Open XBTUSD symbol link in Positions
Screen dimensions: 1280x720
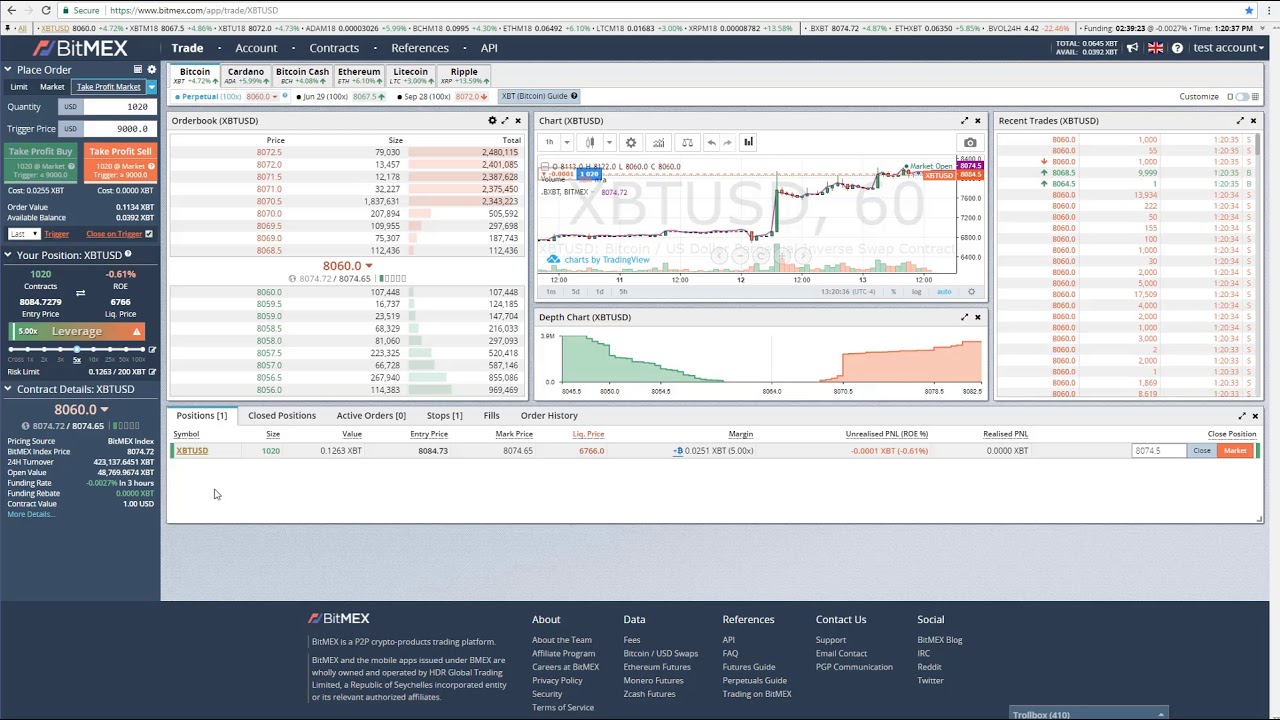click(x=192, y=451)
